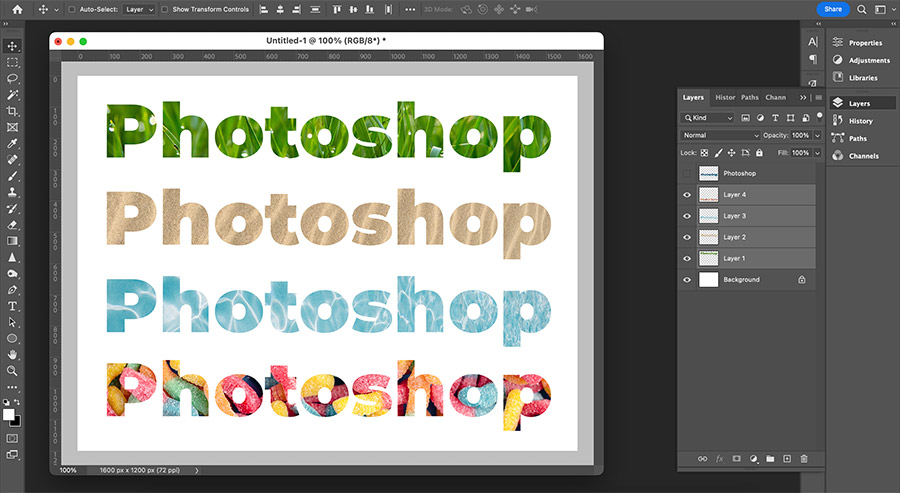Select the Clone Stamp tool

(12, 192)
